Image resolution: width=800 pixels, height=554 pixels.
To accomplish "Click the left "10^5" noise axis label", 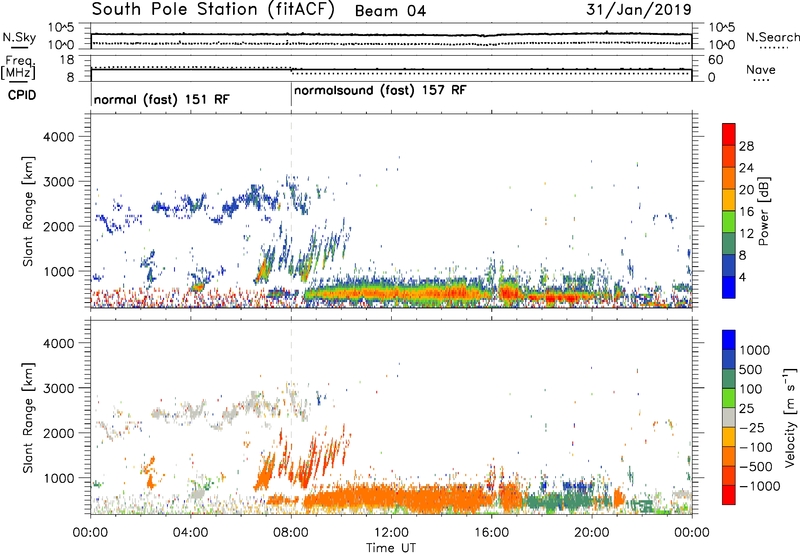I will point(61,28).
